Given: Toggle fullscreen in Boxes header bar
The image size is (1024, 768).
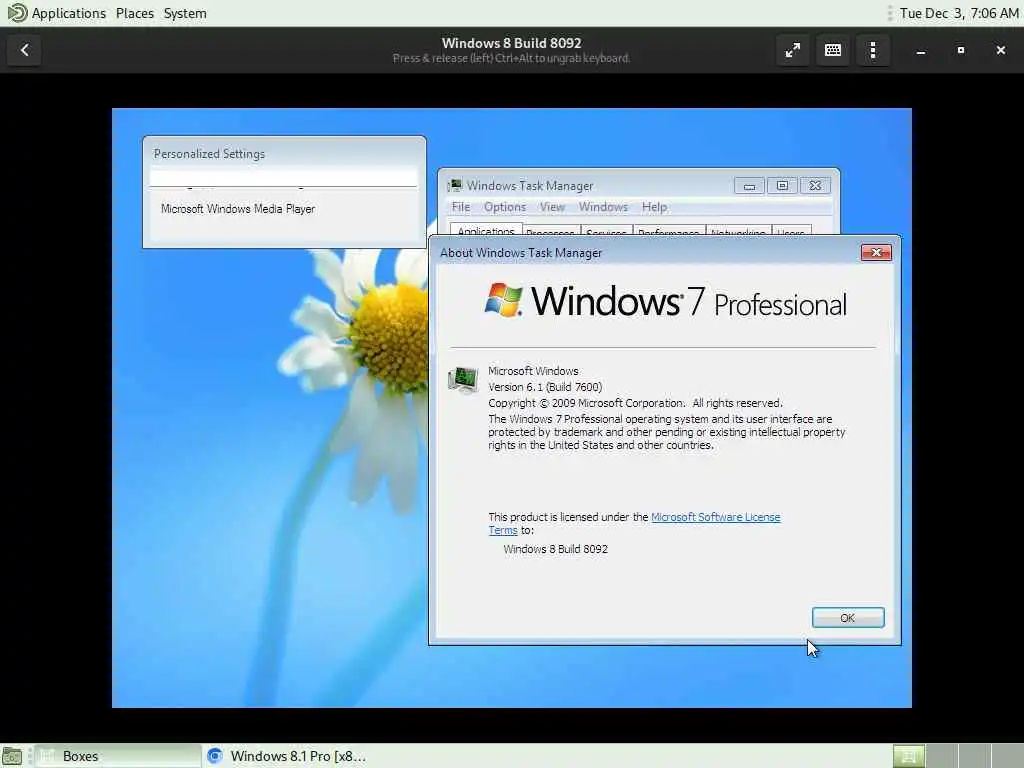Looking at the screenshot, I should pos(793,50).
